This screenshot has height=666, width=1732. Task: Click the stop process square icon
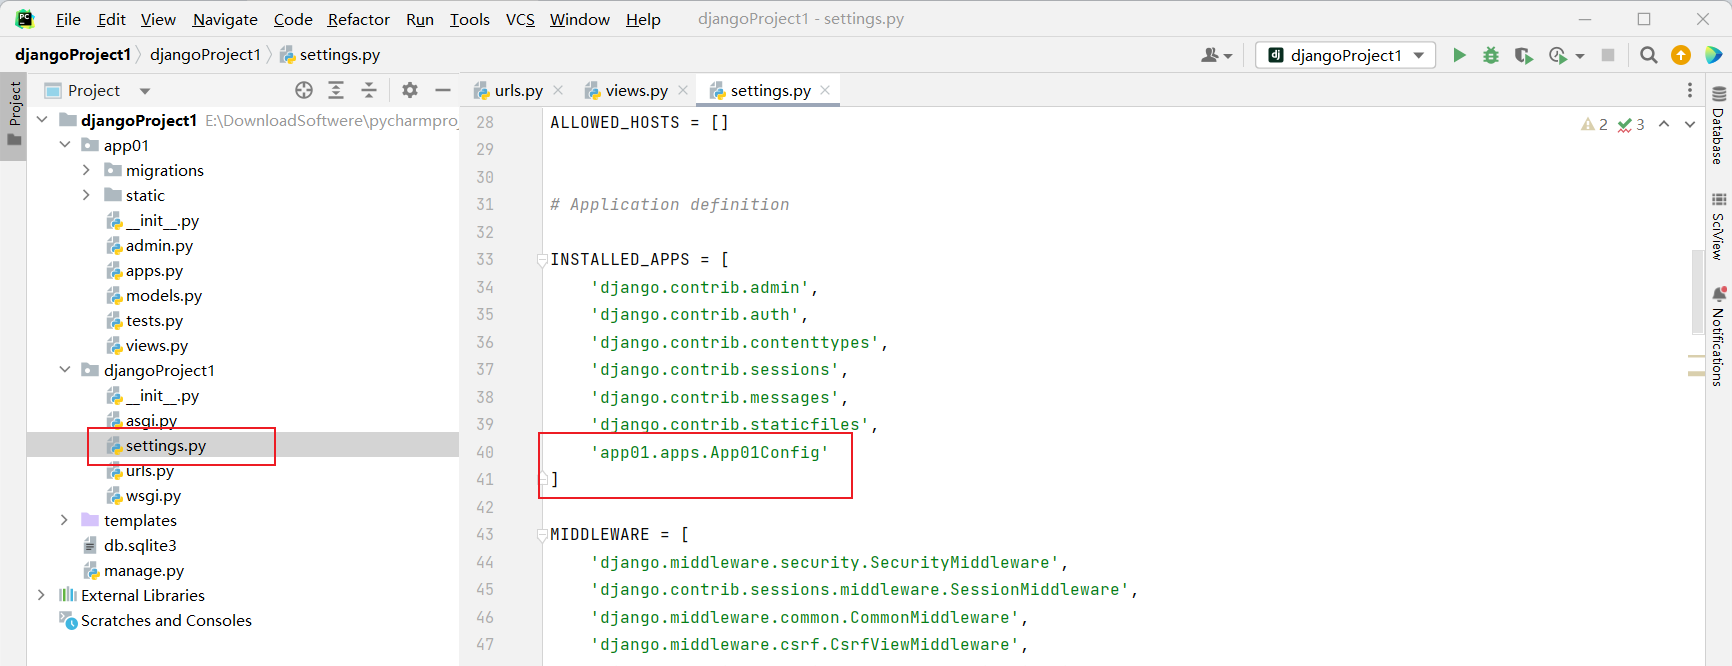(x=1608, y=55)
